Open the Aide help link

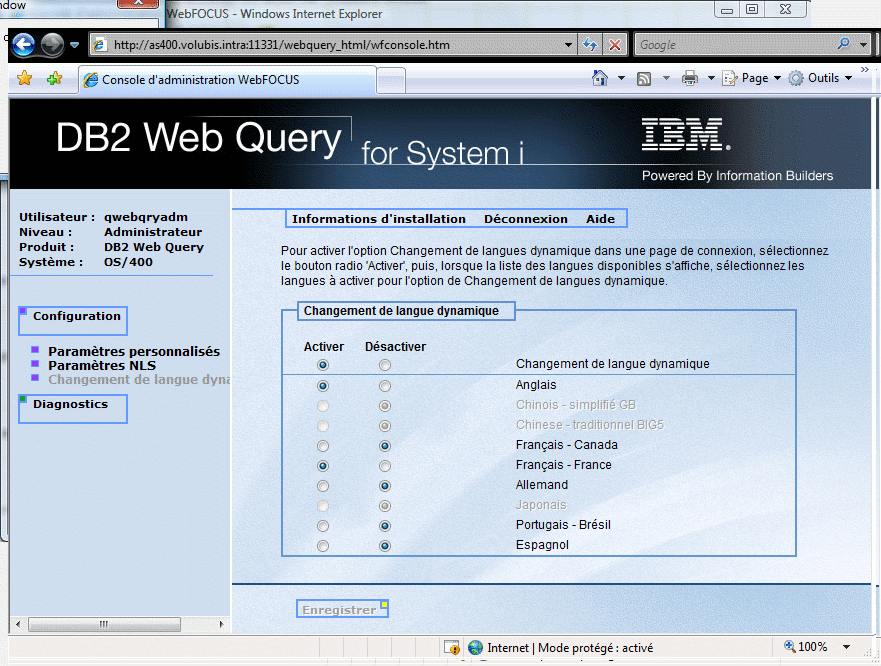coord(601,219)
